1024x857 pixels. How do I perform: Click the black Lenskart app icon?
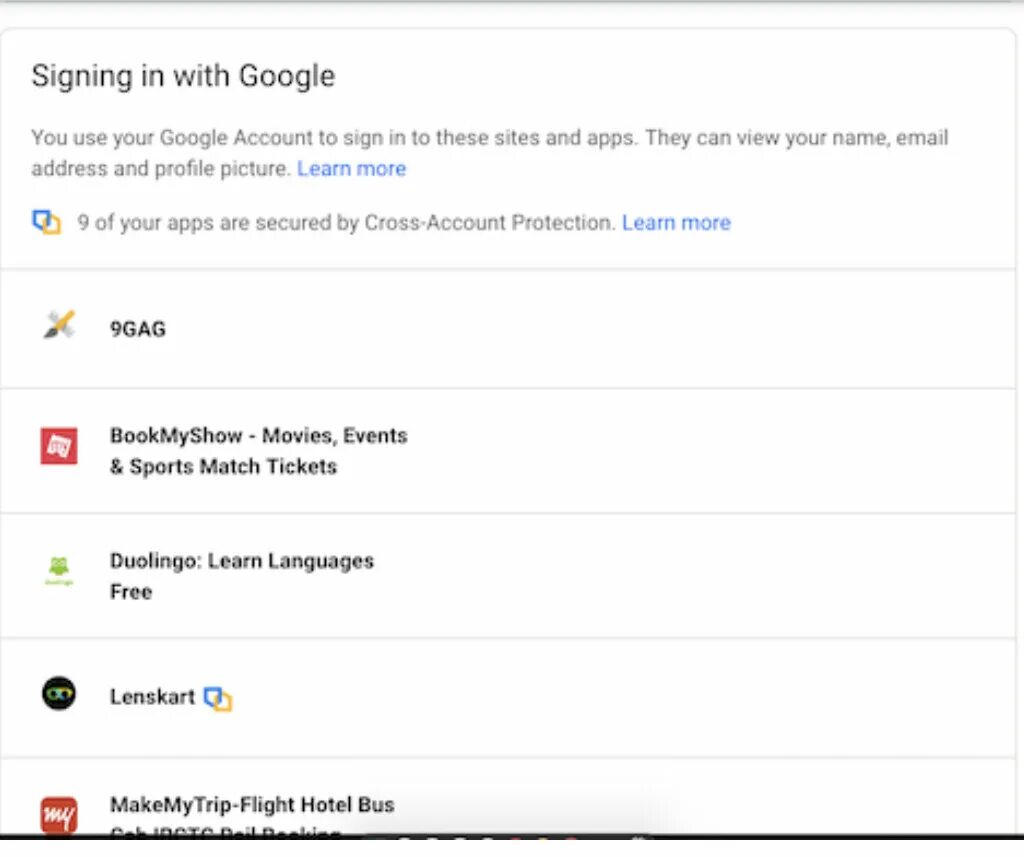[59, 693]
